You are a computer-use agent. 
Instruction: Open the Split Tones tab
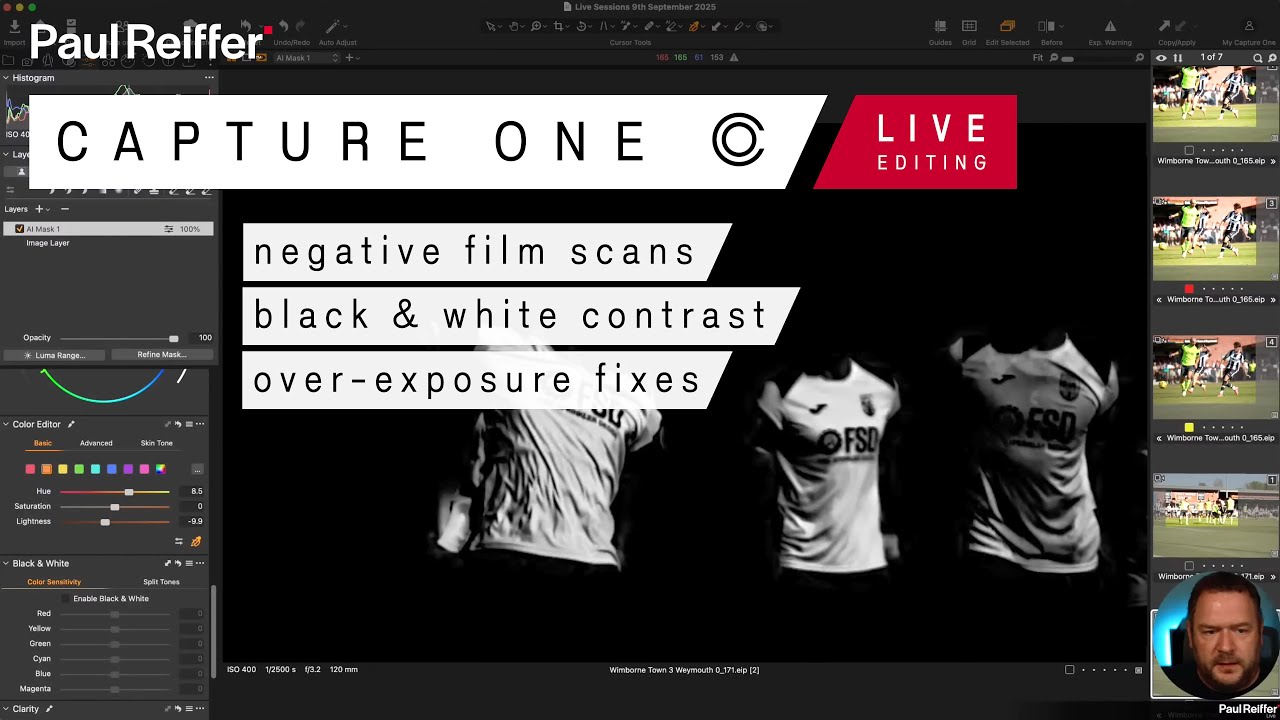pyautogui.click(x=161, y=582)
